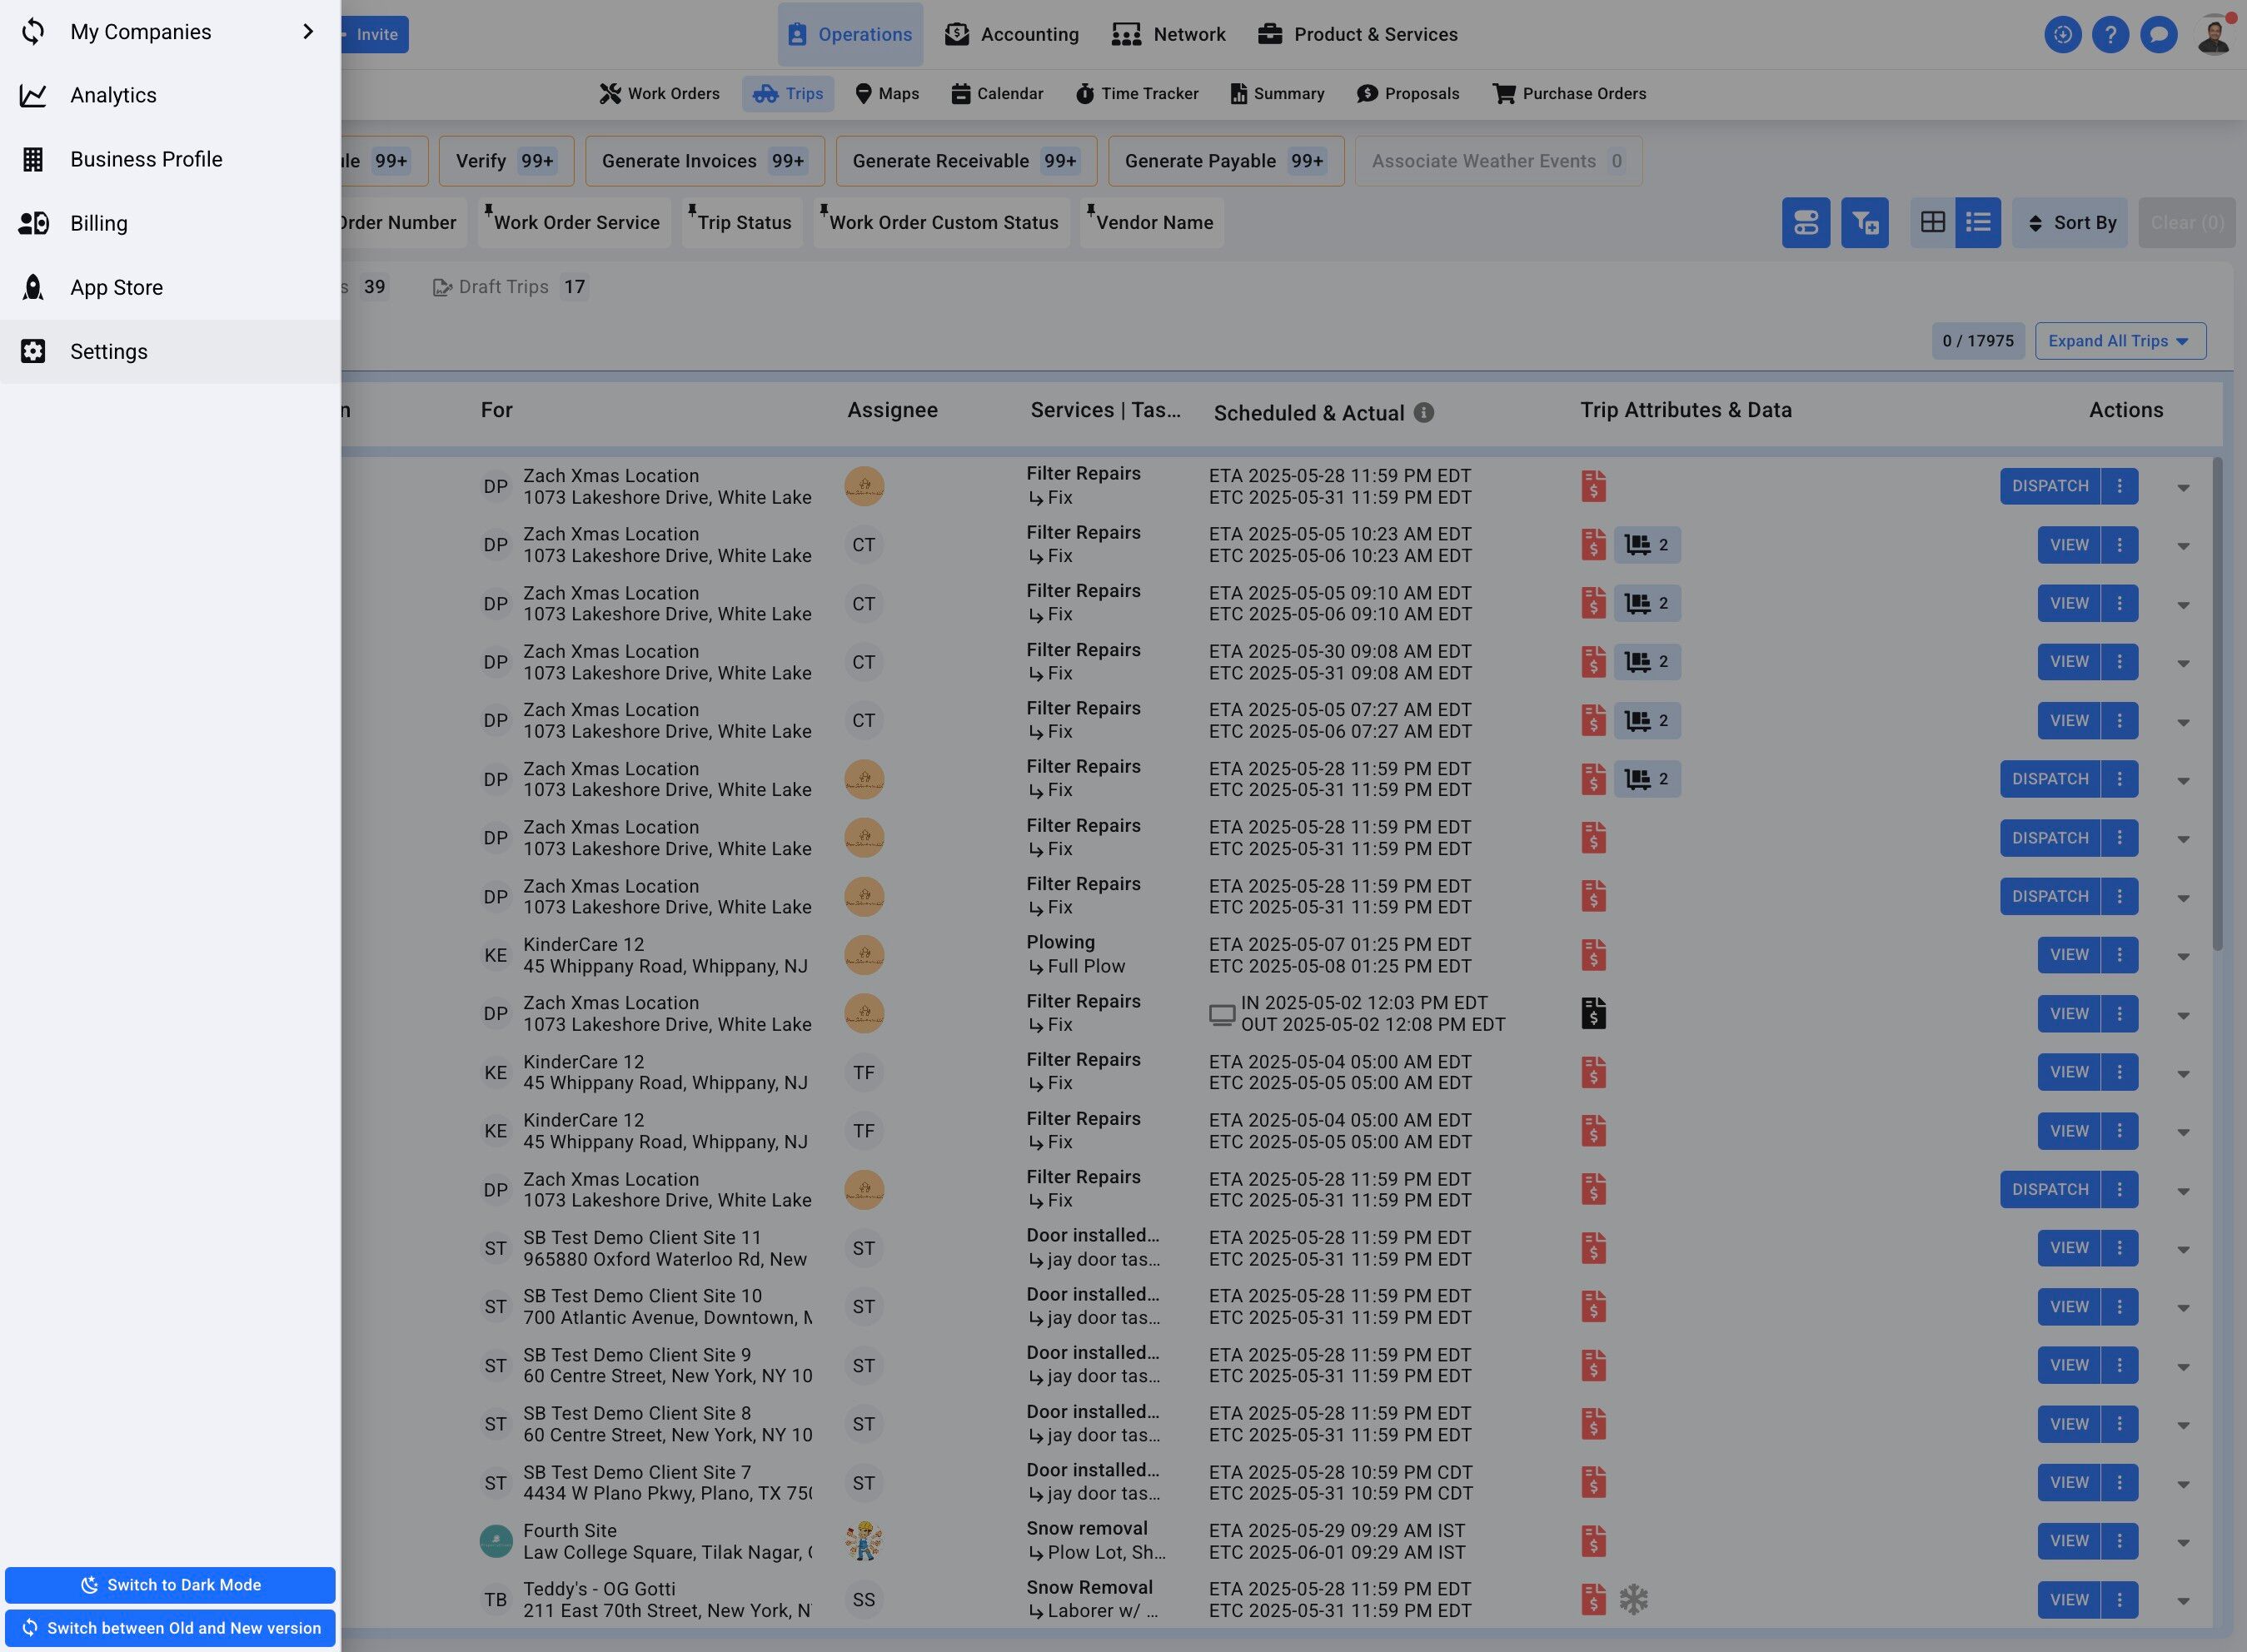Open the App Store rocket icon

click(x=33, y=287)
